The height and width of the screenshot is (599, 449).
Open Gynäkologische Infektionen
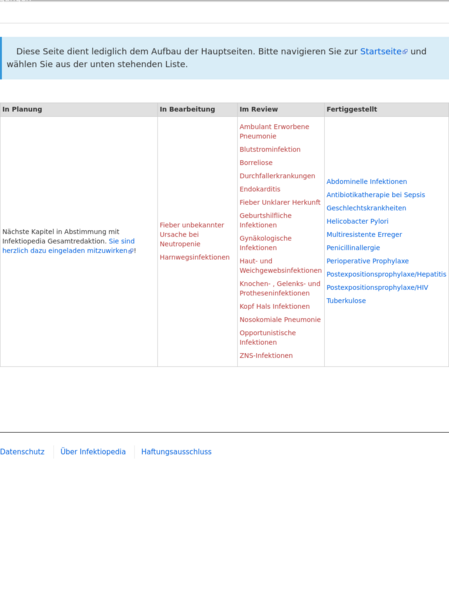[266, 243]
